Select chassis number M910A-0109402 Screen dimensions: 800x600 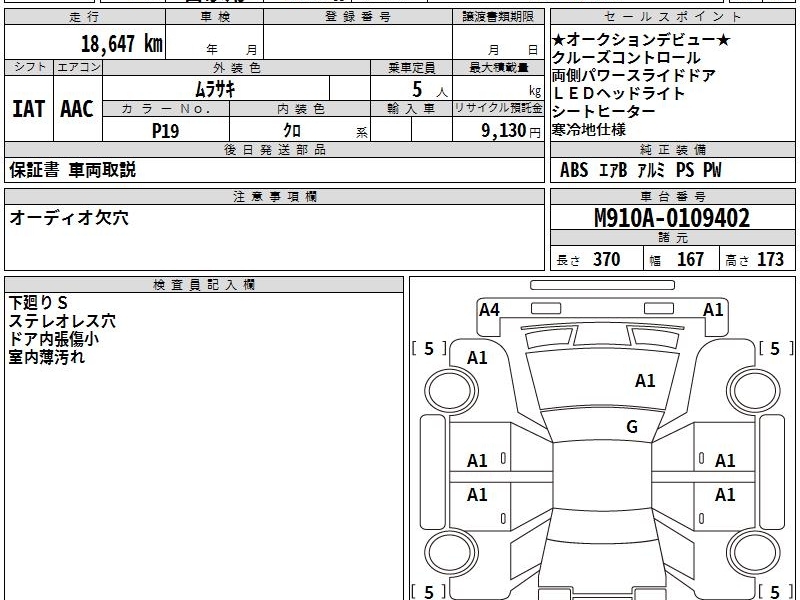point(672,218)
